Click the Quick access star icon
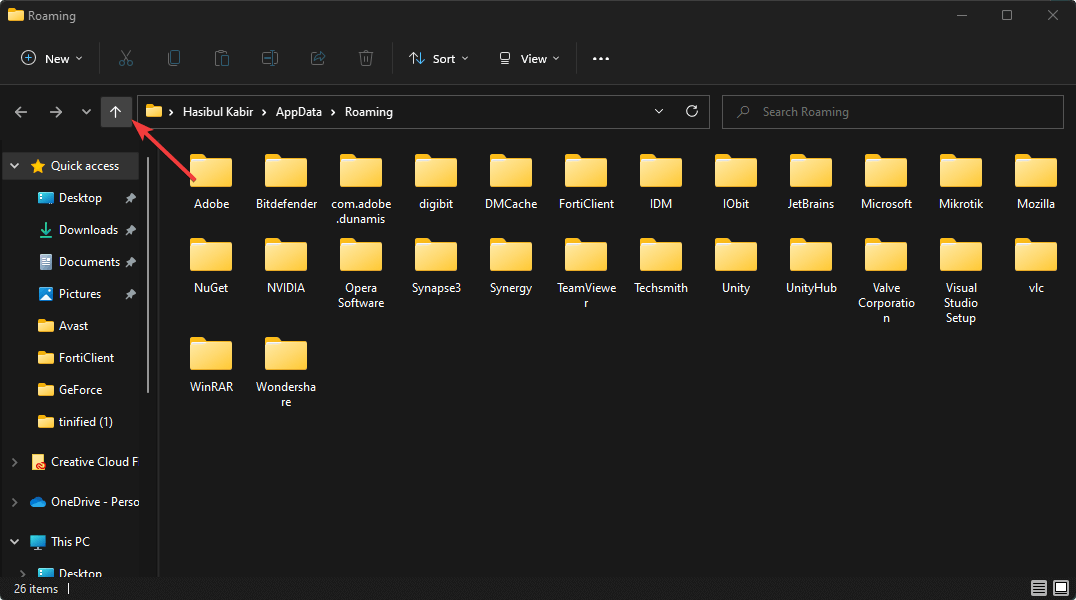 37,165
